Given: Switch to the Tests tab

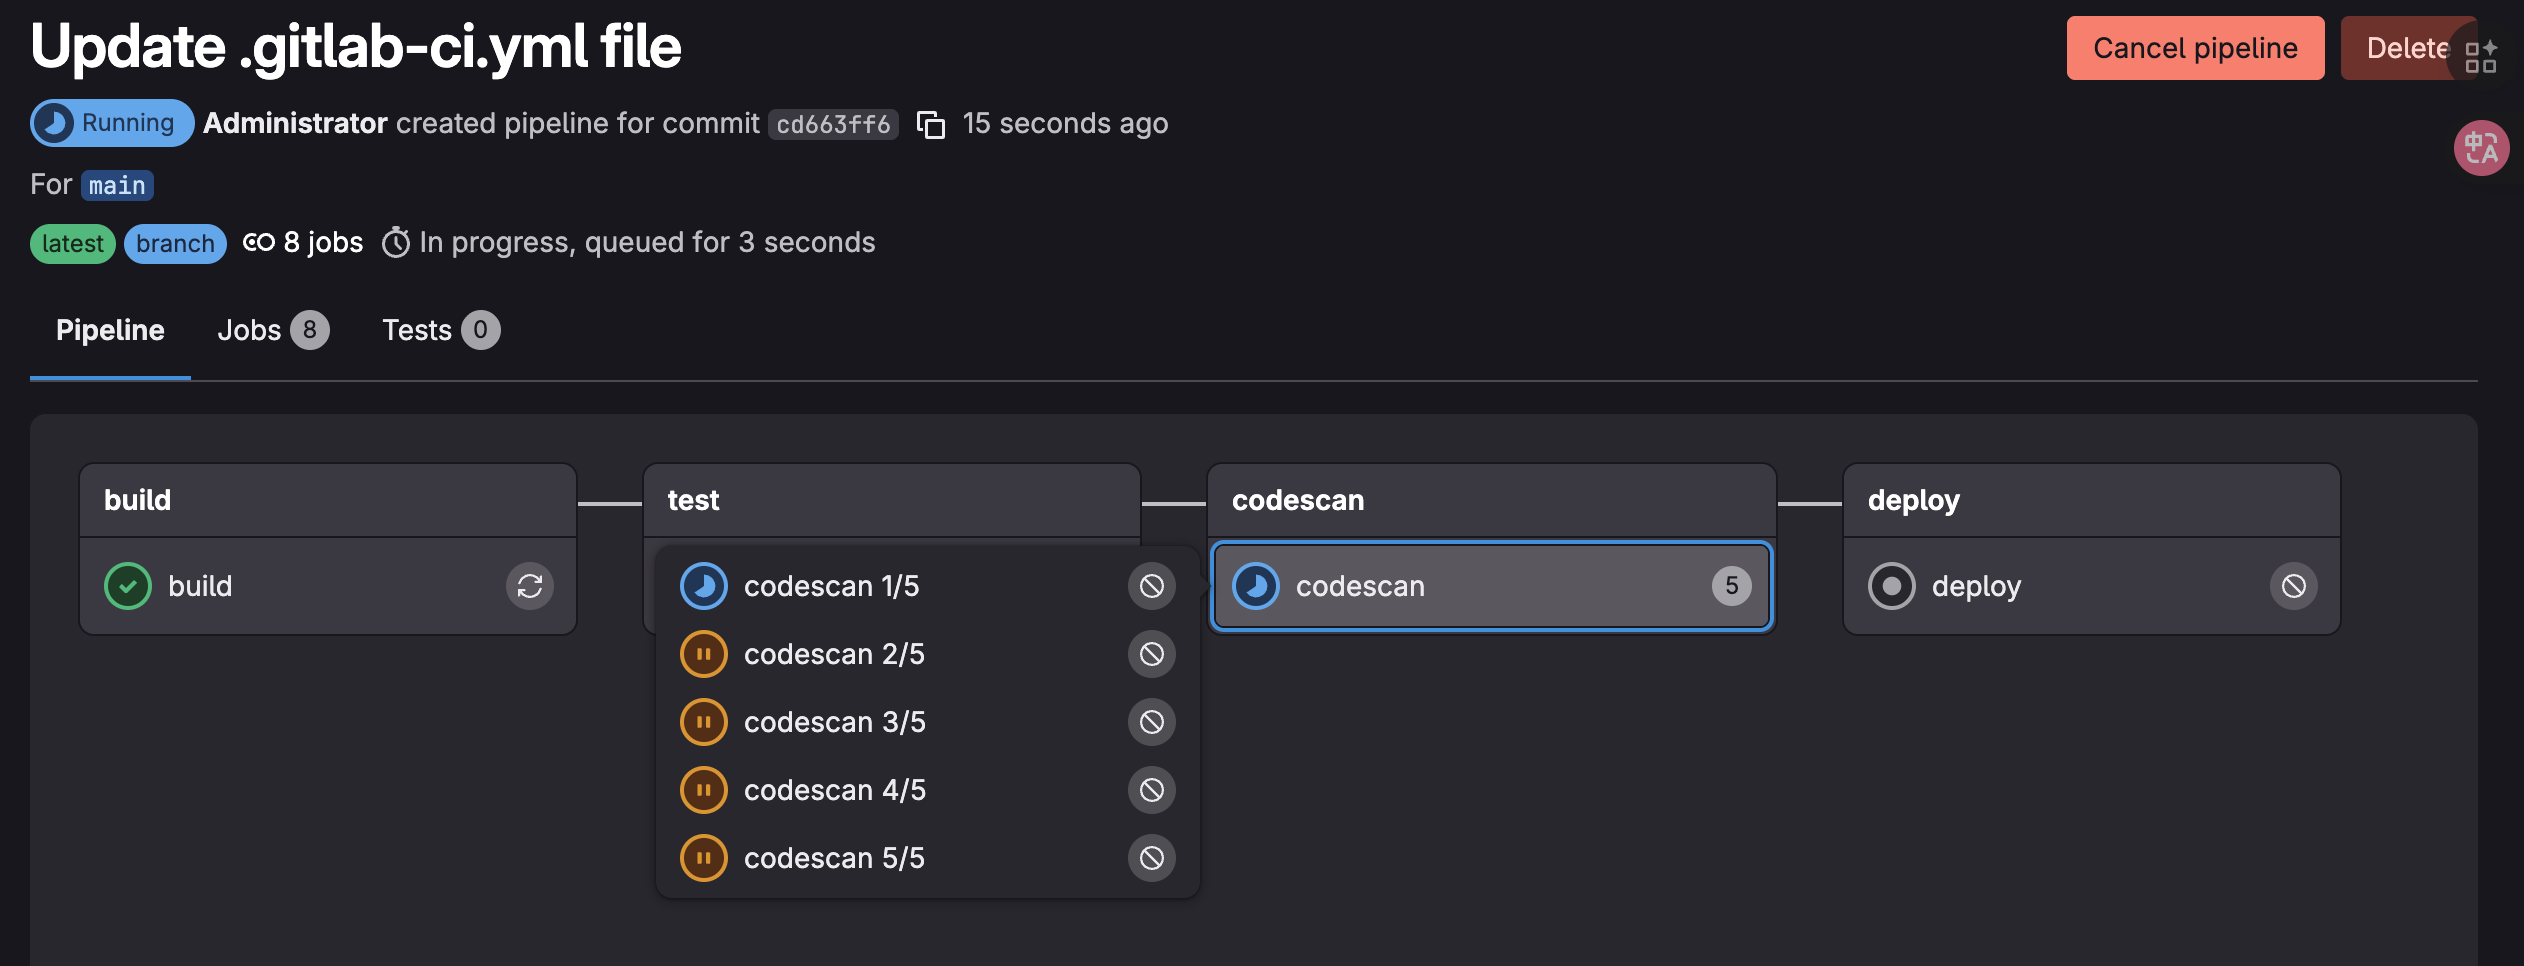Looking at the screenshot, I should click(x=441, y=330).
